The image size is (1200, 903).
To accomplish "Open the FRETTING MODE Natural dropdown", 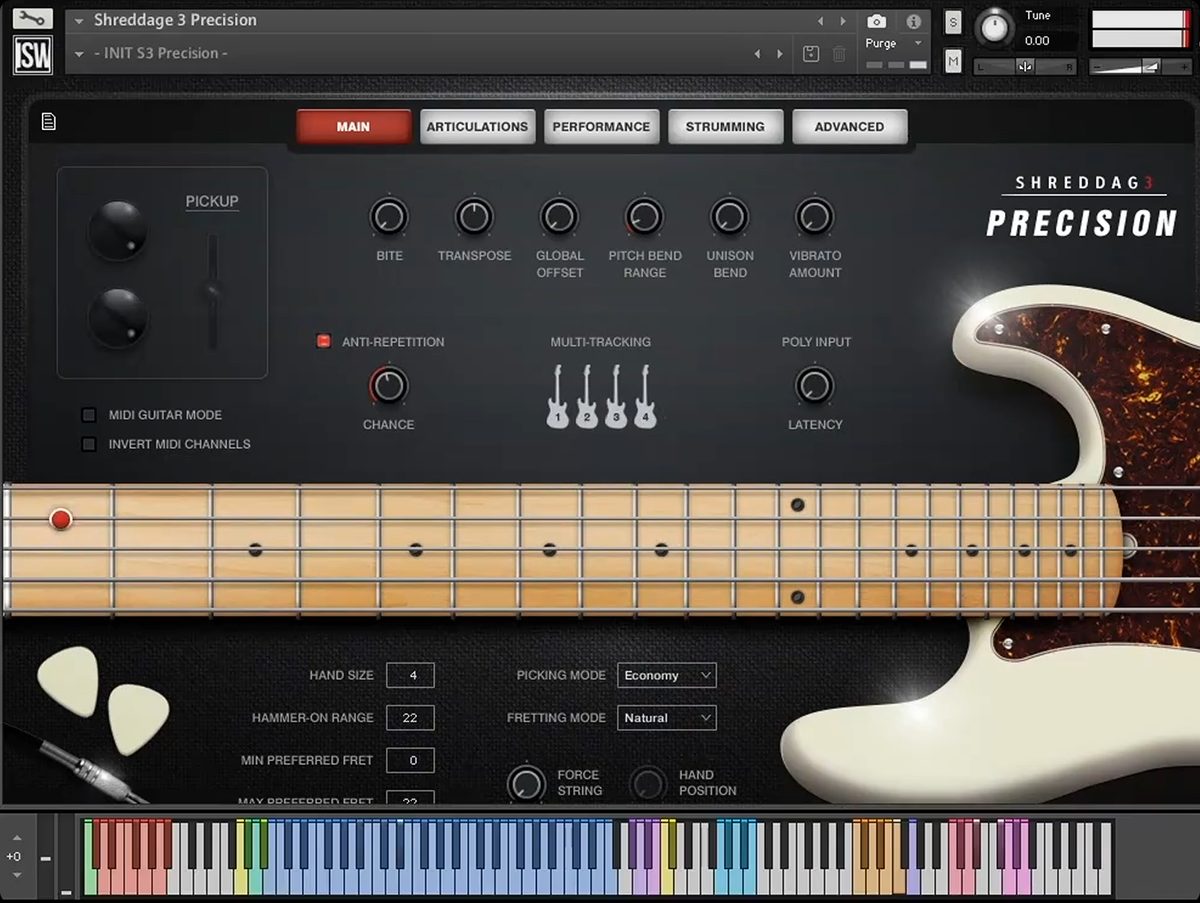I will tap(667, 717).
